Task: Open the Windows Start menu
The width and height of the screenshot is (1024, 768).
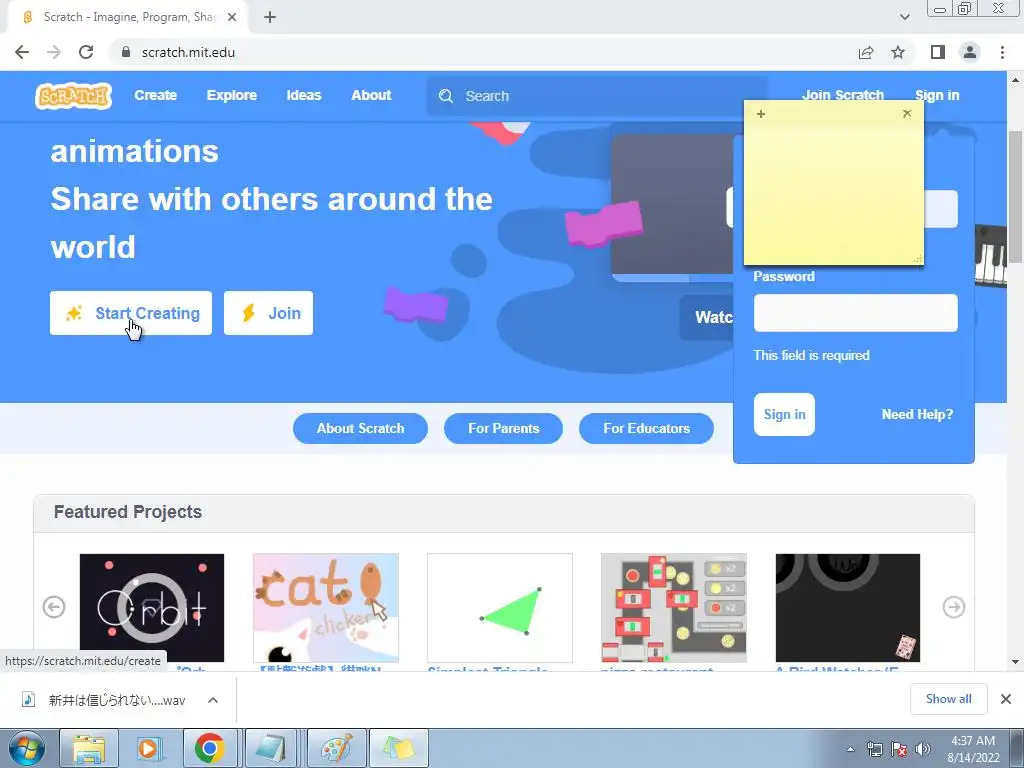Action: pyautogui.click(x=26, y=748)
